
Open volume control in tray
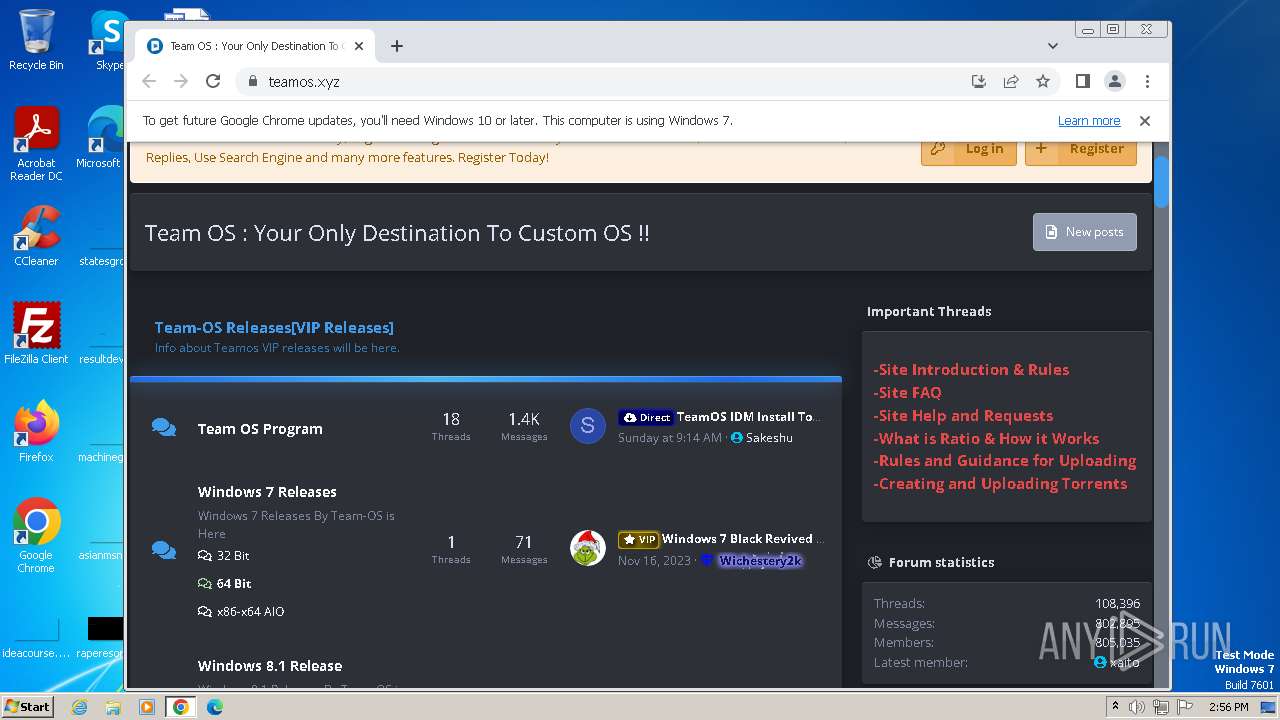[x=1138, y=707]
